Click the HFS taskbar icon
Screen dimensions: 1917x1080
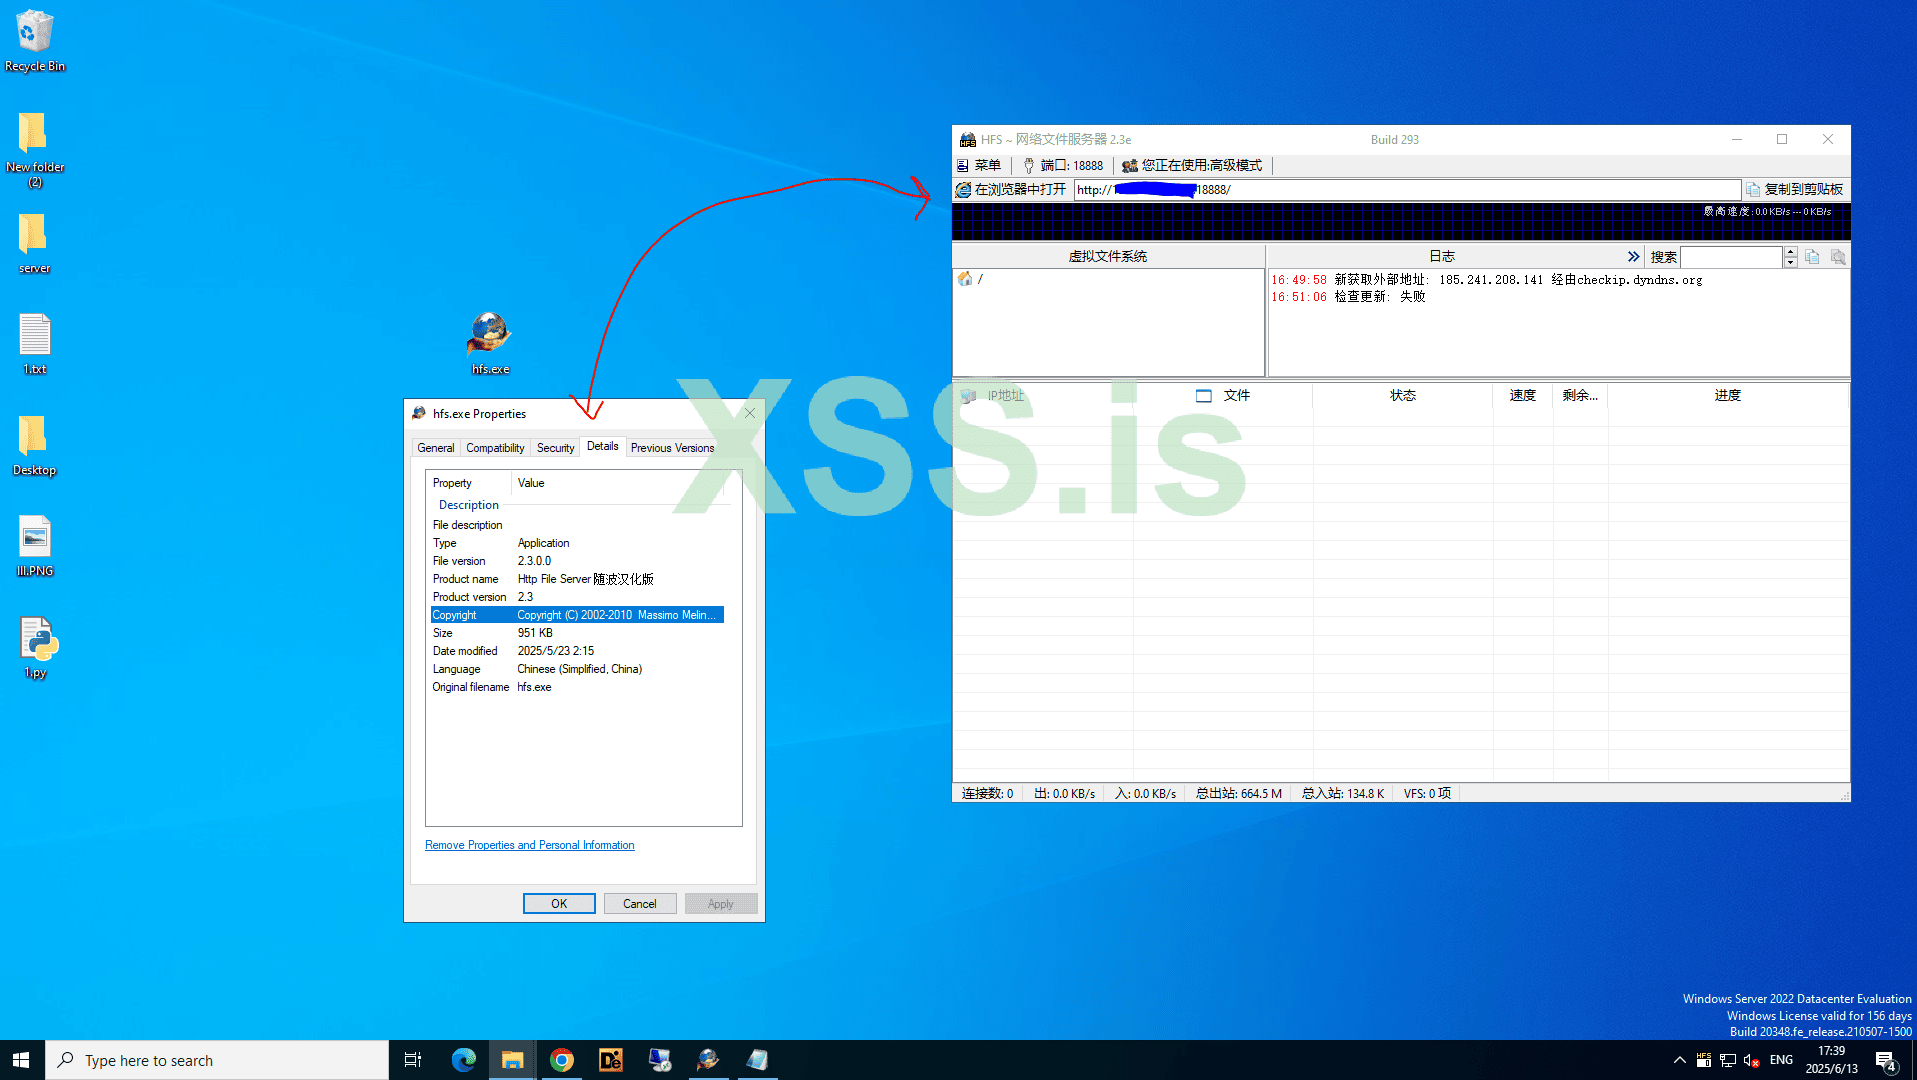(709, 1060)
